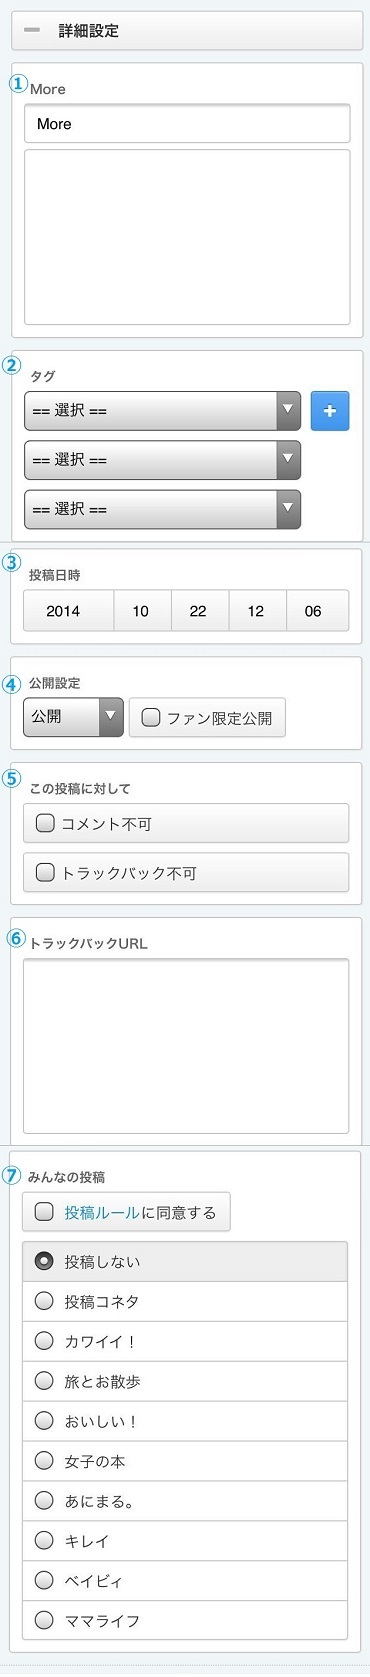The image size is (370, 1677).
Task: Select the 投稿コネタ radio option
Action: (185, 1302)
